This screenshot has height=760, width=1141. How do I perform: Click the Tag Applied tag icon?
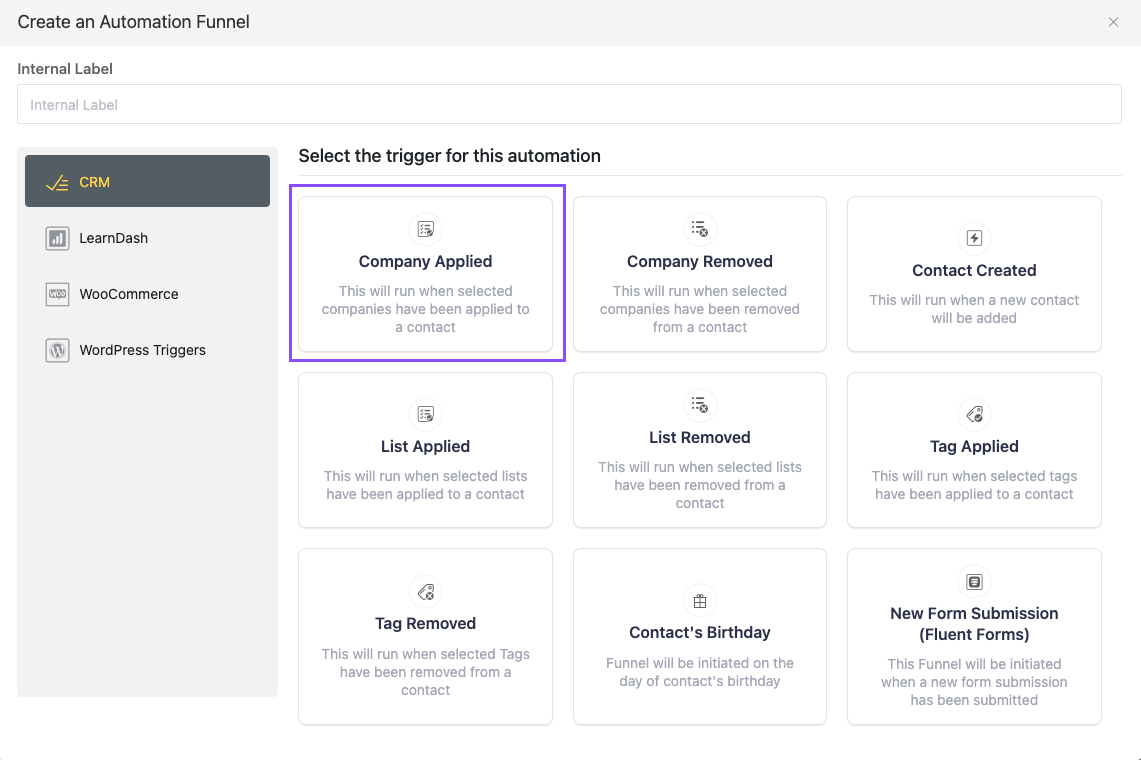[x=974, y=414]
